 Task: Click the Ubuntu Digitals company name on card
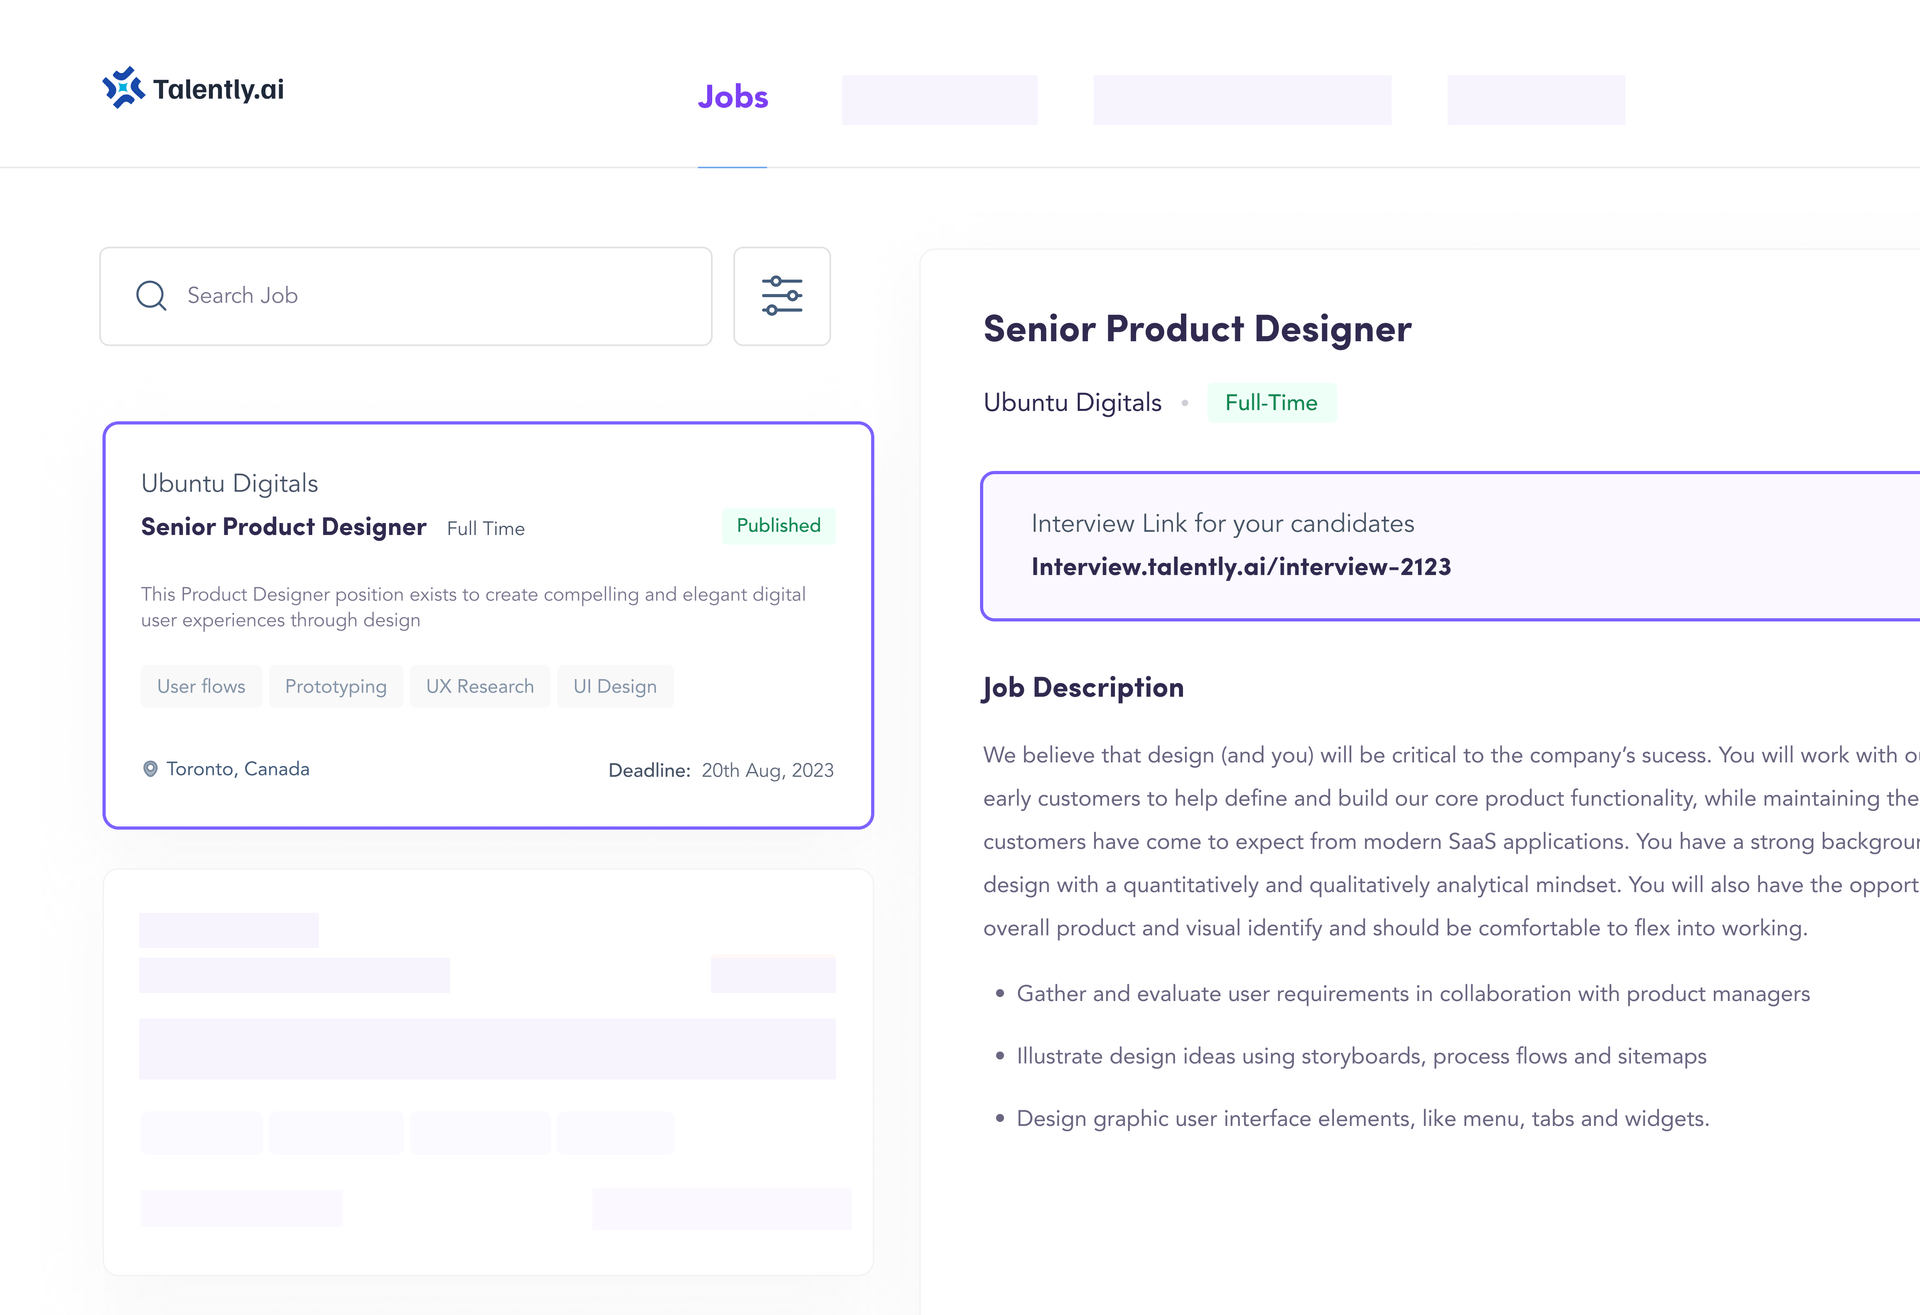click(230, 484)
